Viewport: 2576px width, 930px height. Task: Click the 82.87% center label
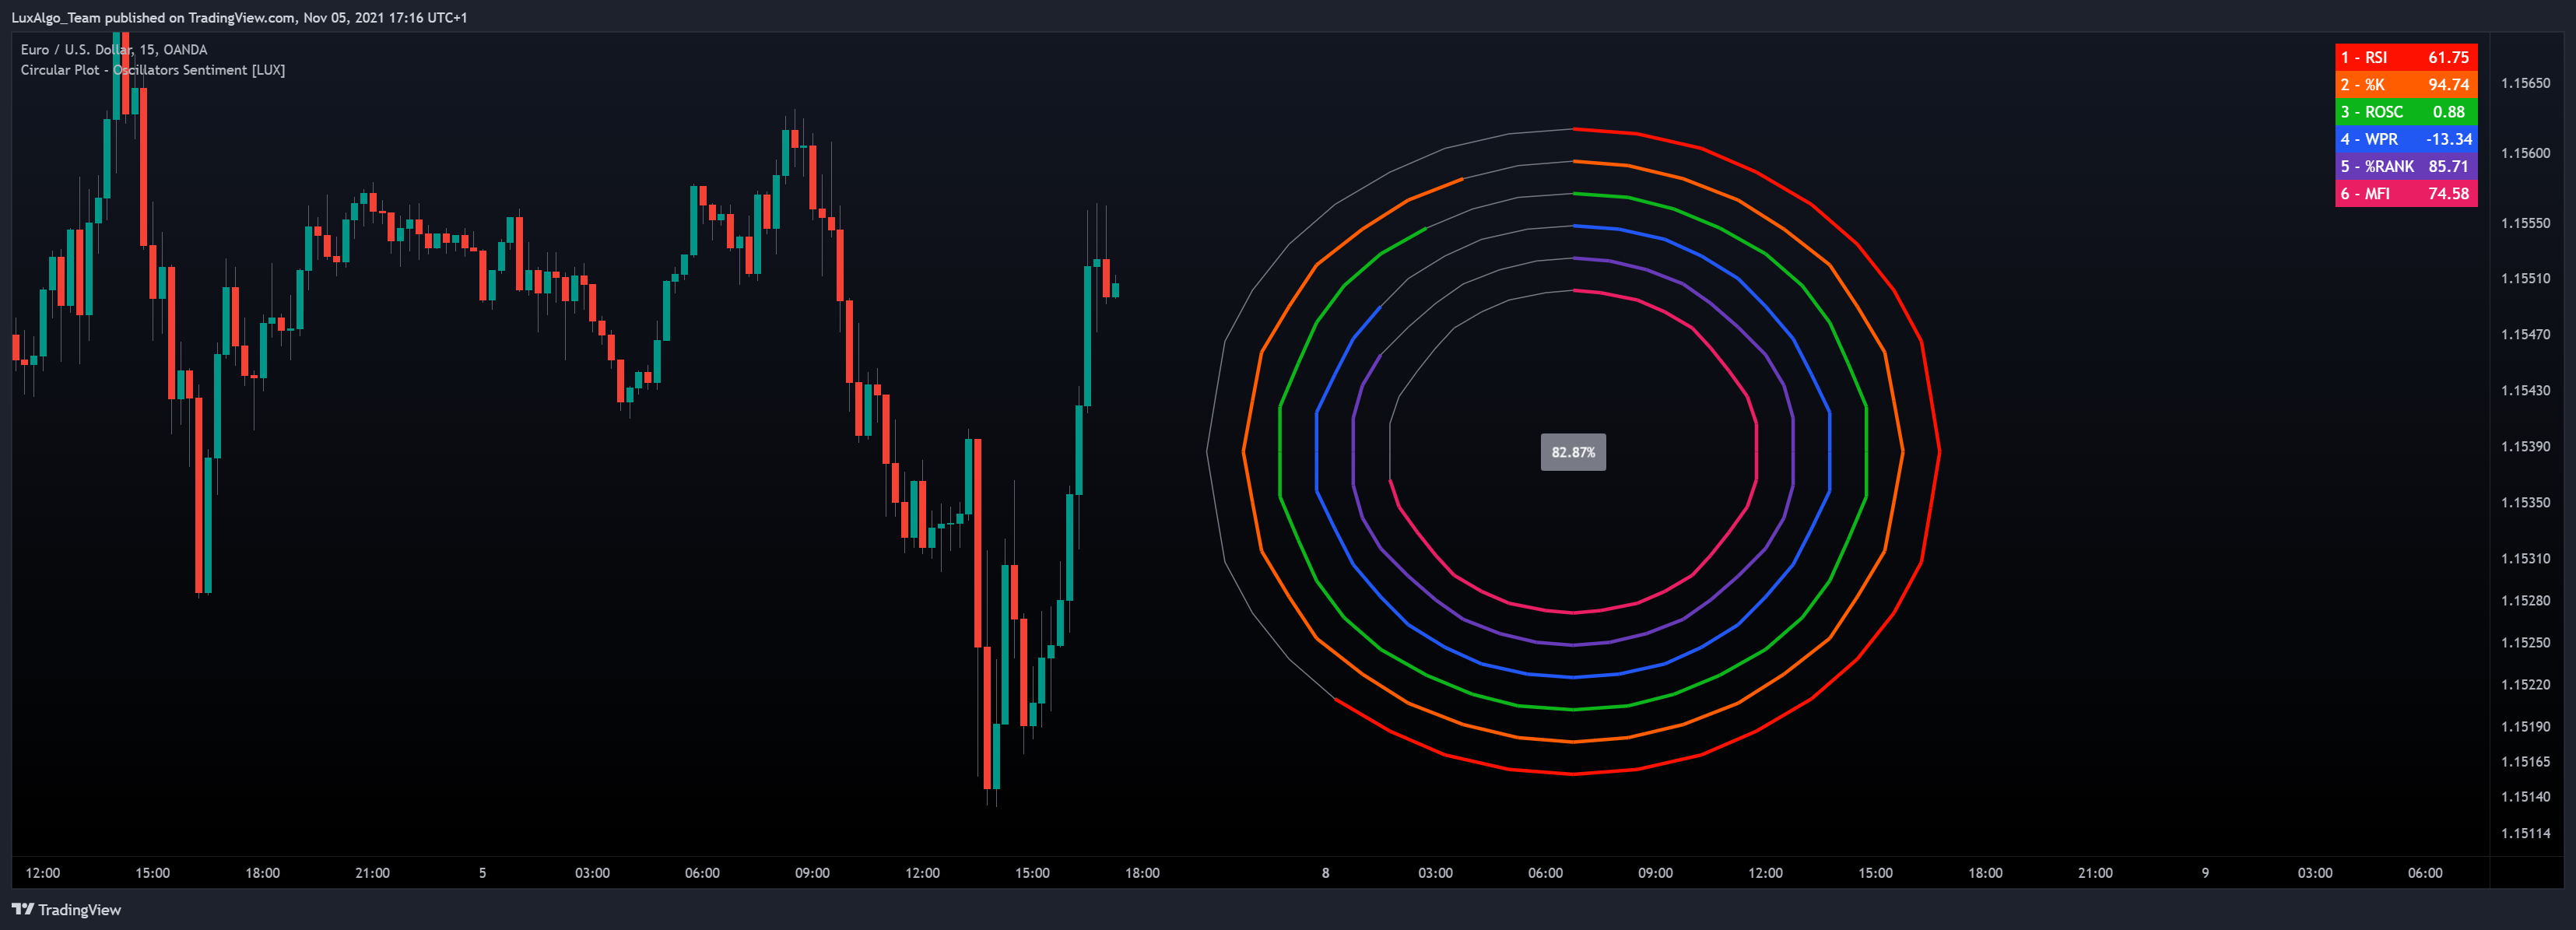pyautogui.click(x=1573, y=452)
